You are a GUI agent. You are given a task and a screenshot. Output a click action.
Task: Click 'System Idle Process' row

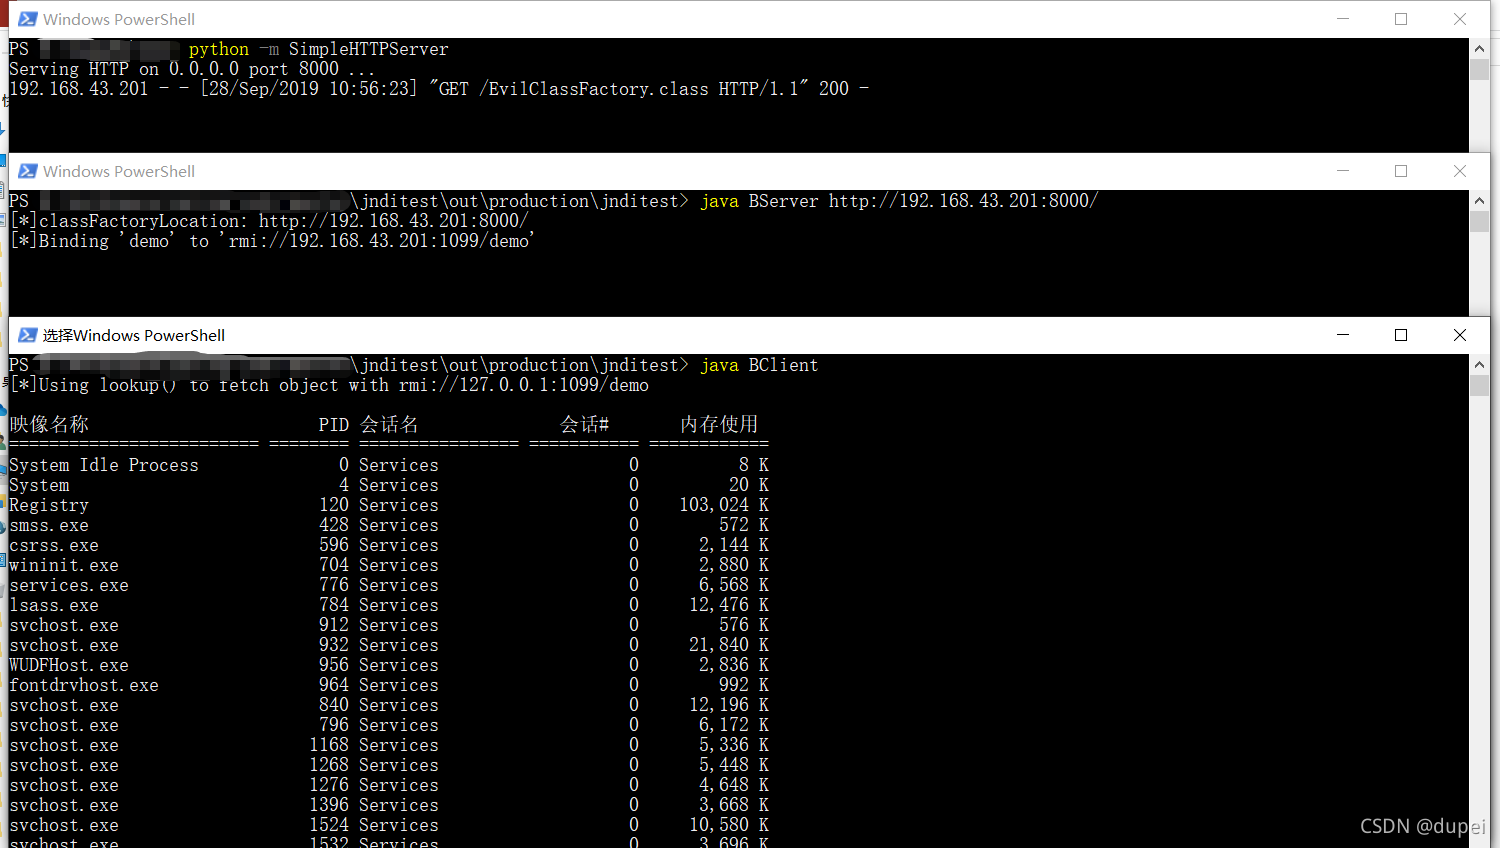(389, 465)
